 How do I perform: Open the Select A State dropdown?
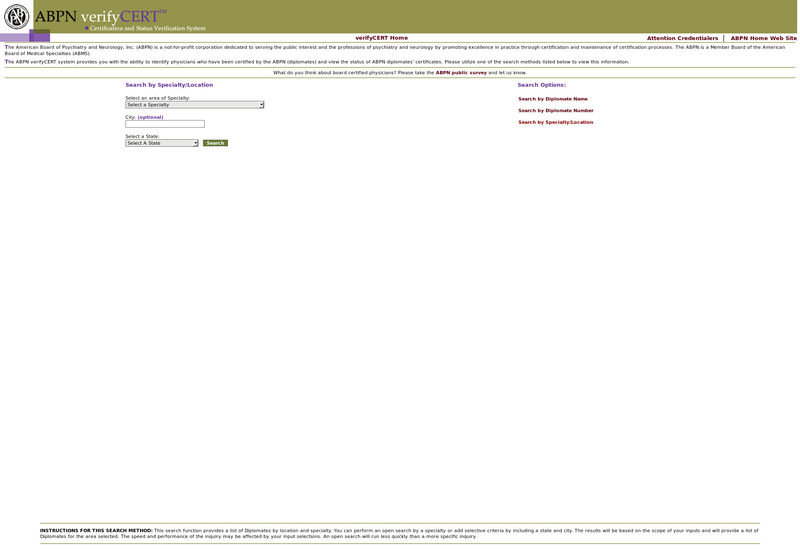pyautogui.click(x=162, y=143)
